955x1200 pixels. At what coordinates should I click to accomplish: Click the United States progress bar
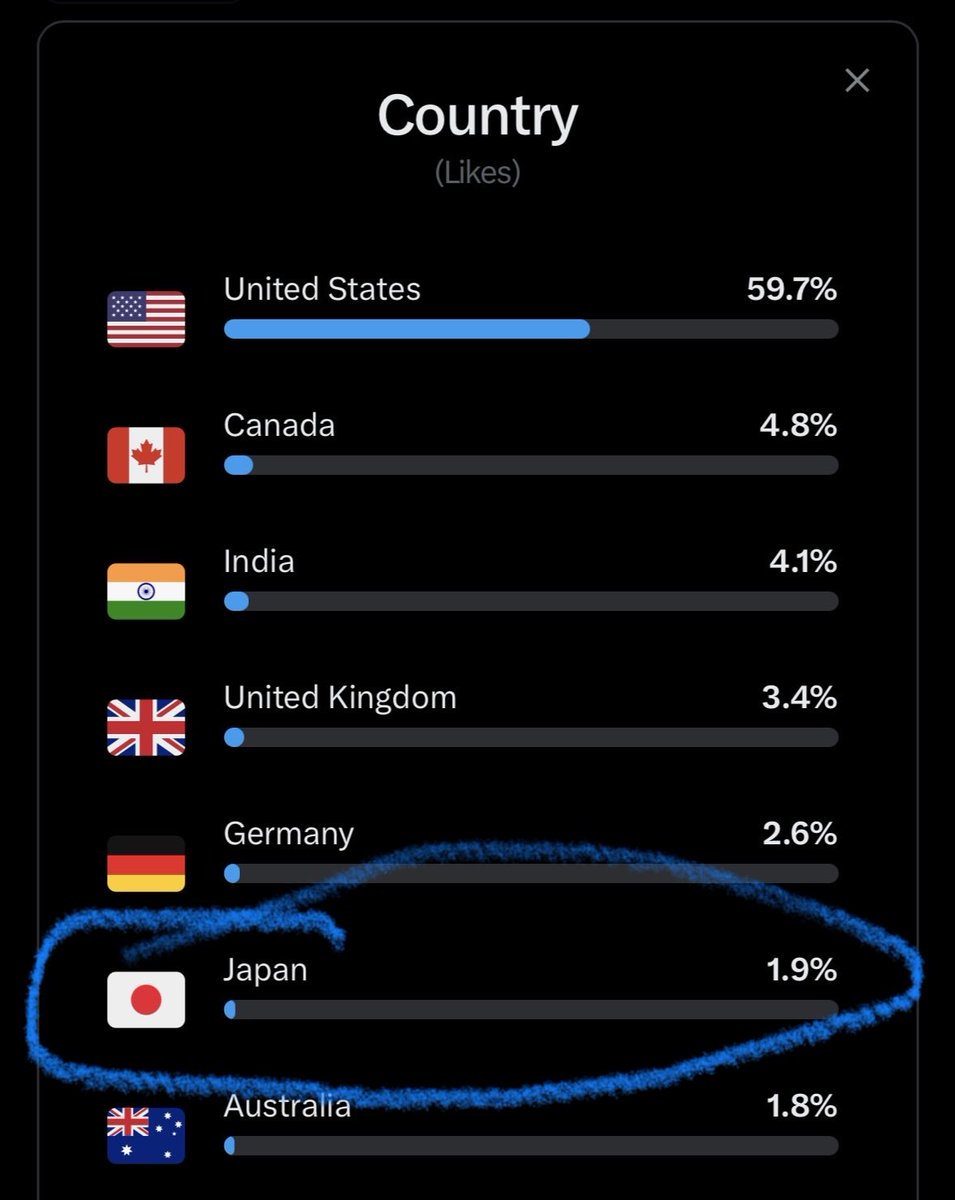pyautogui.click(x=531, y=329)
